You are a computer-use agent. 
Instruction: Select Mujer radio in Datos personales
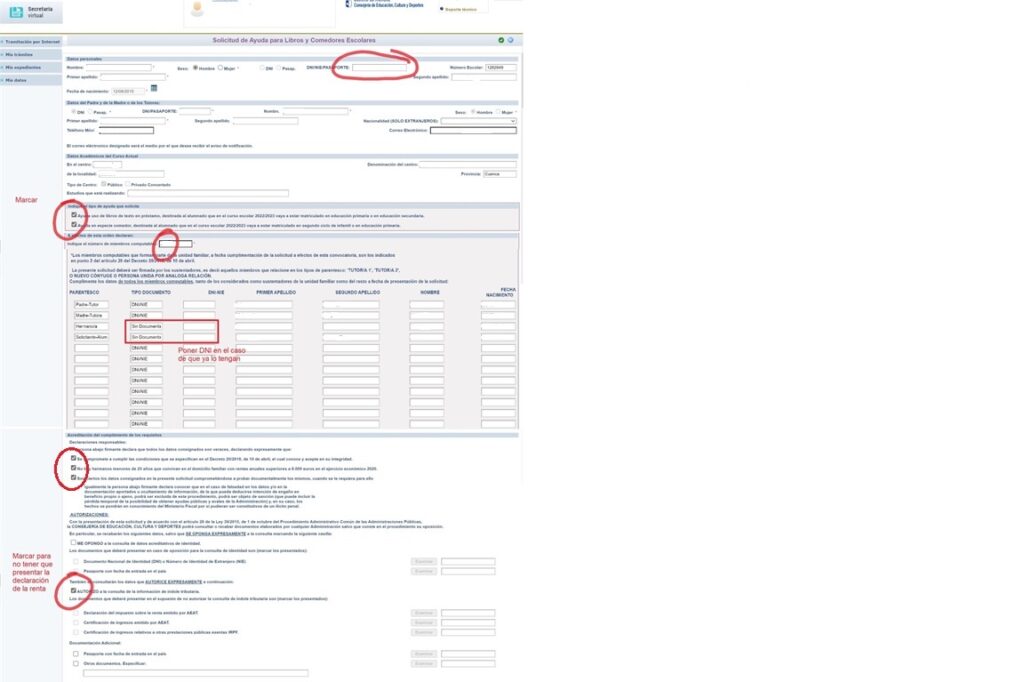point(220,68)
